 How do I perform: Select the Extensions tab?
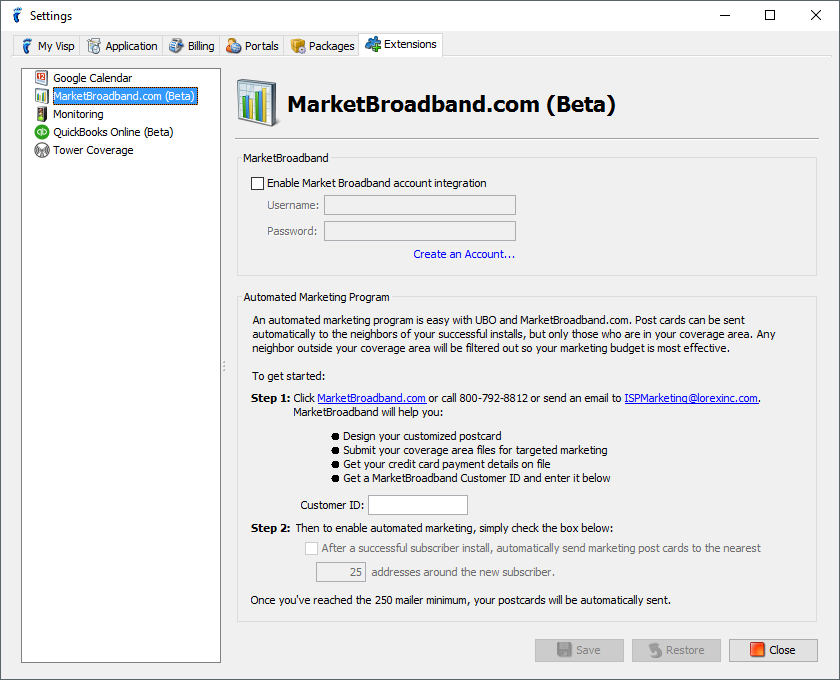[401, 44]
